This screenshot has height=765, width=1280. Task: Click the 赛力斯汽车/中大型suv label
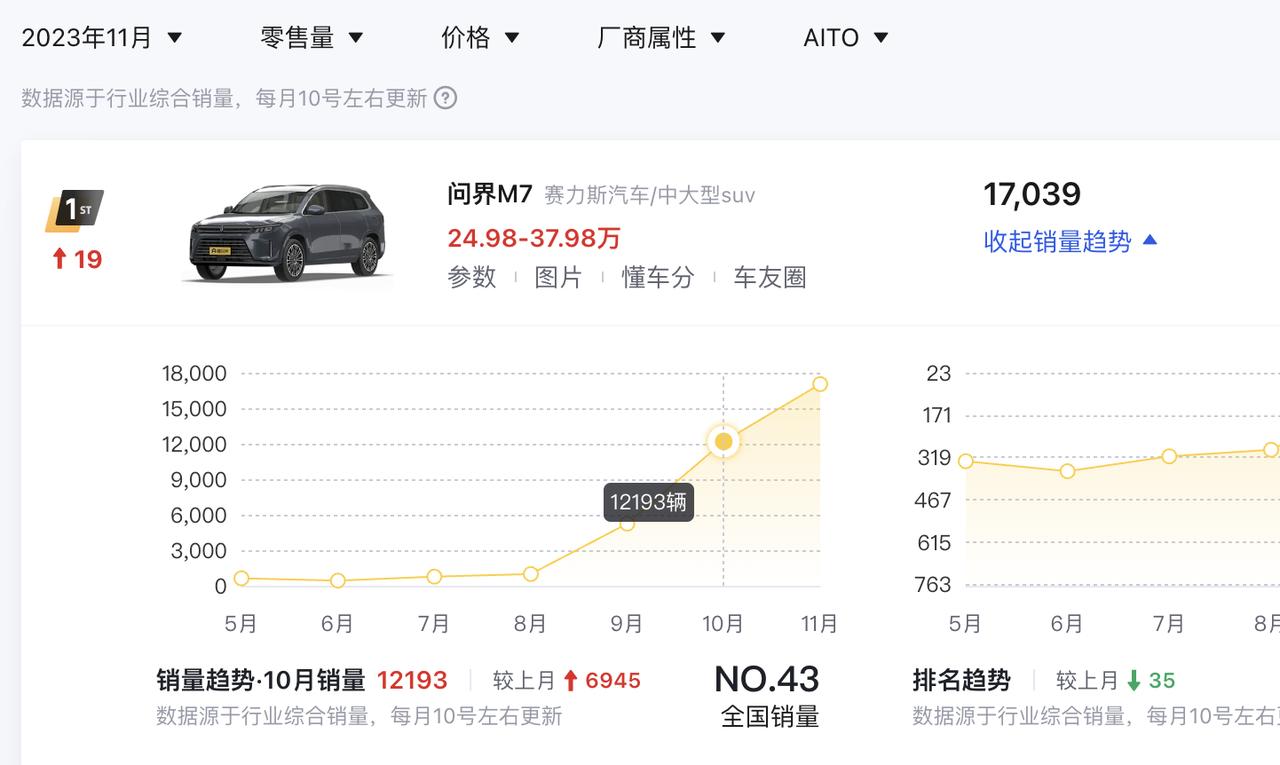[649, 195]
